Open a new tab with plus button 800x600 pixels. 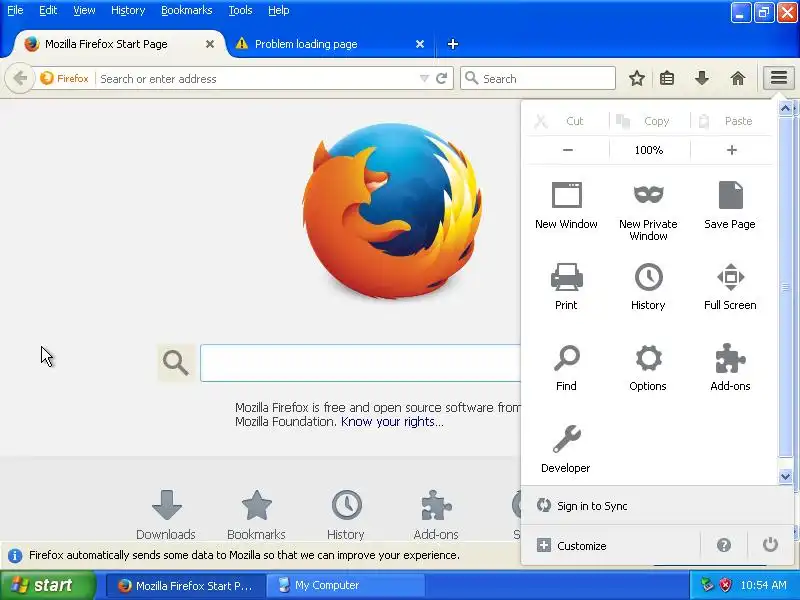(x=453, y=44)
